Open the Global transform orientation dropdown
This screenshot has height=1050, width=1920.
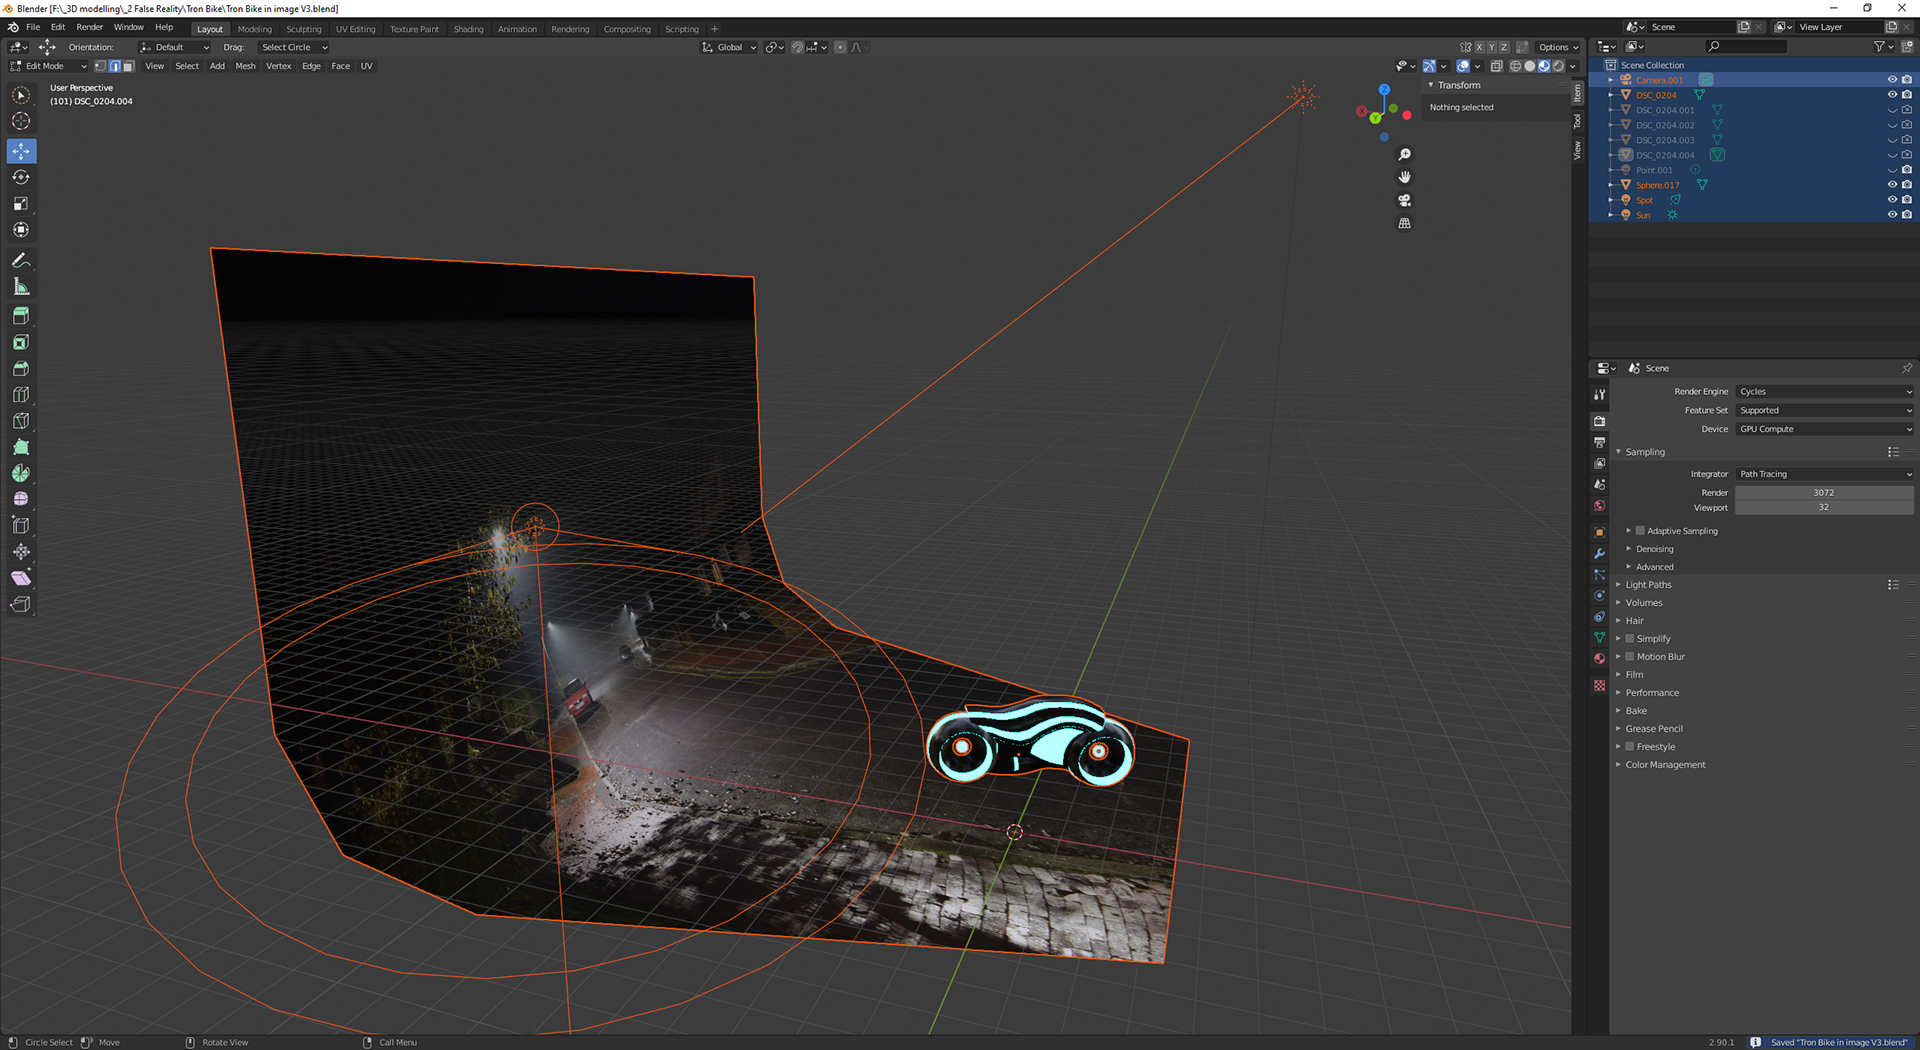729,47
